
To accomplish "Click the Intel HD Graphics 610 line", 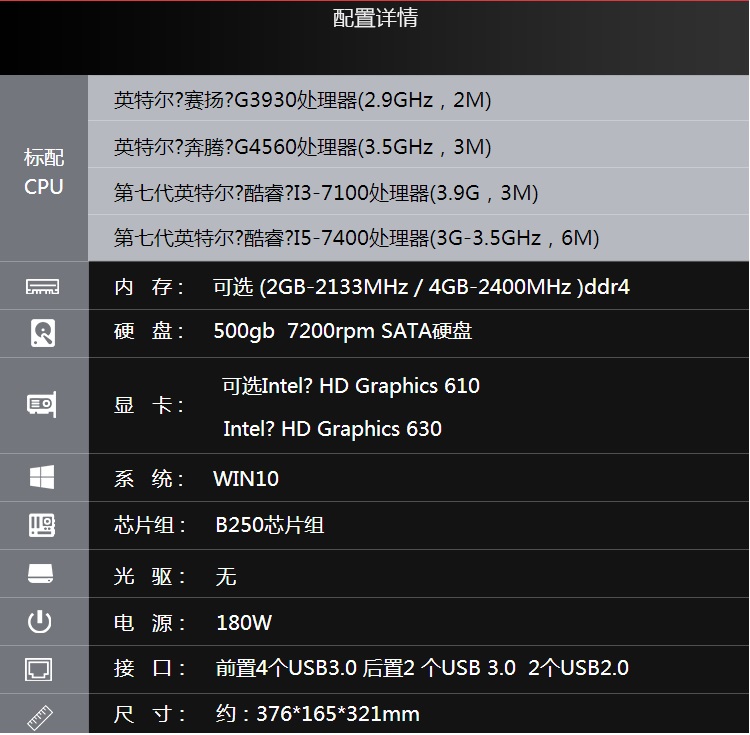I will pos(351,385).
